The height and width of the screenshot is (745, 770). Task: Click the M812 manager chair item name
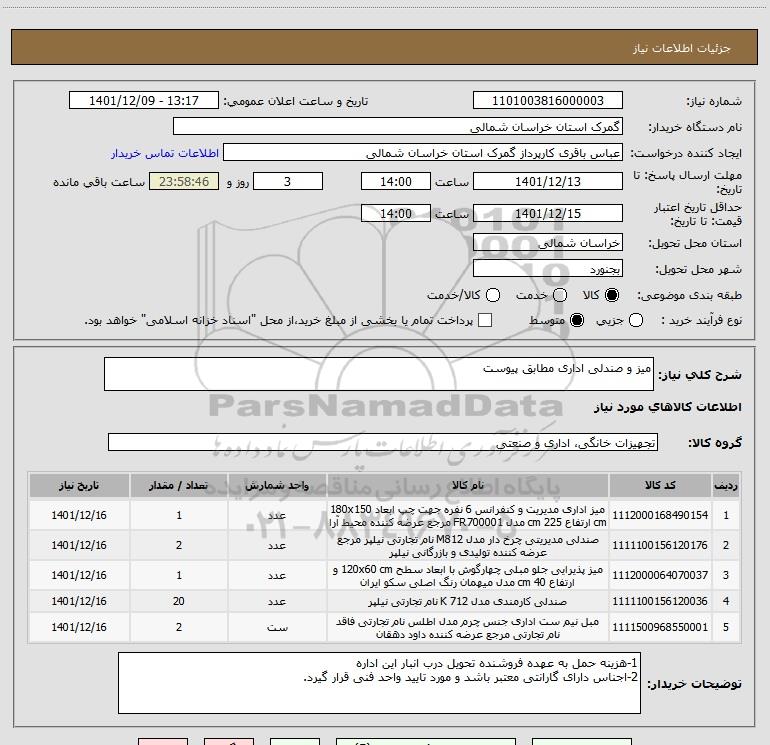(468, 546)
